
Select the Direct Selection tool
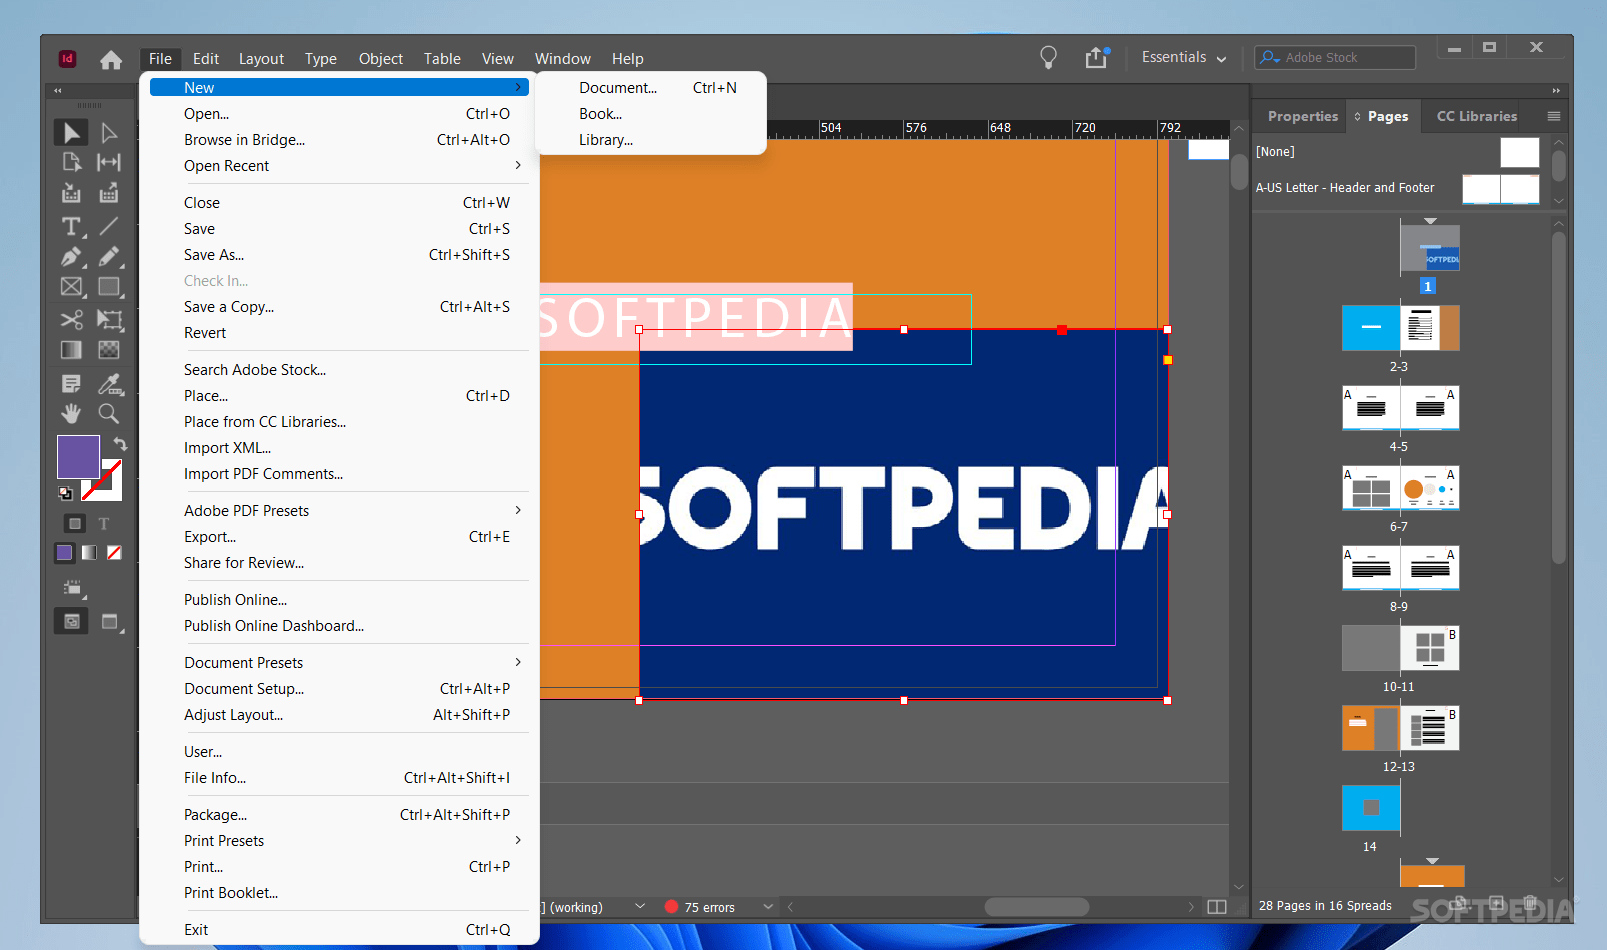(x=109, y=133)
